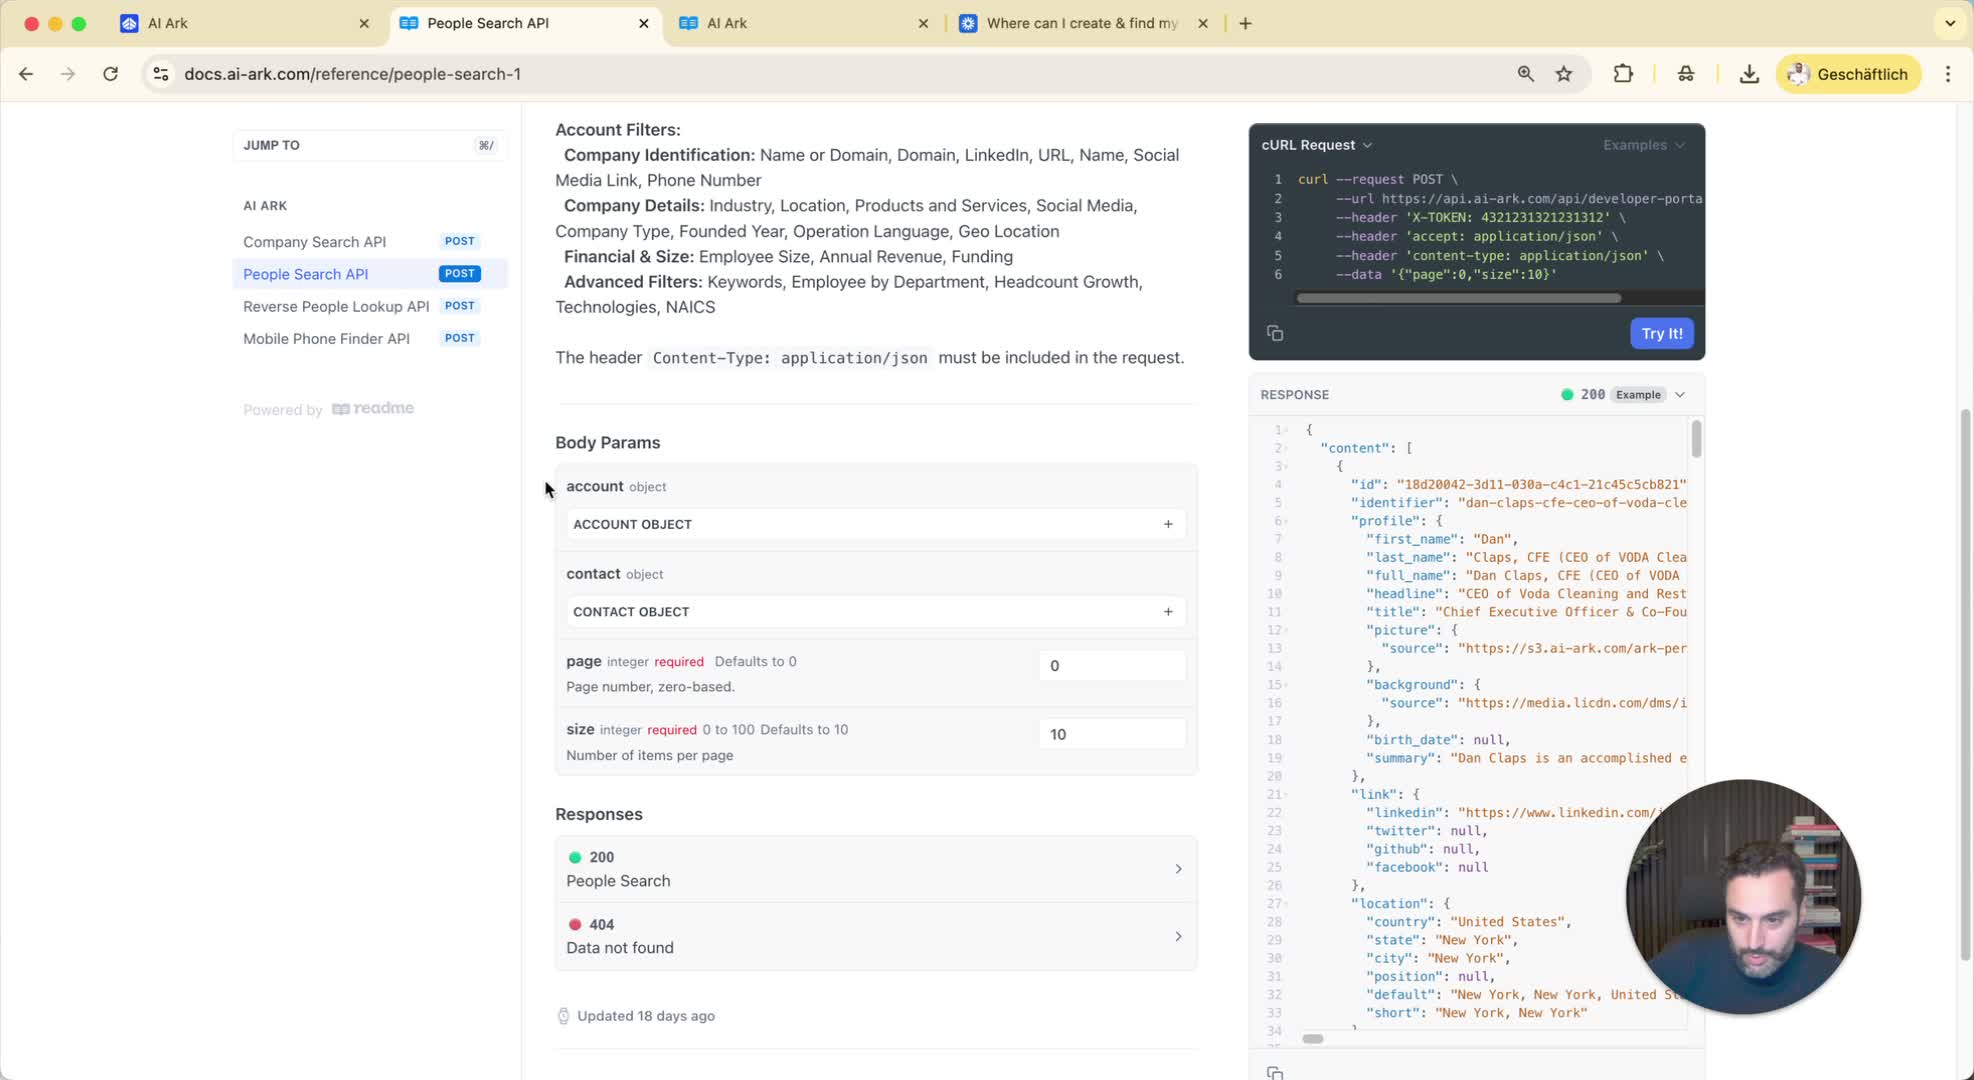
Task: Expand the CONTACT OBJECT section
Action: [x=874, y=612]
